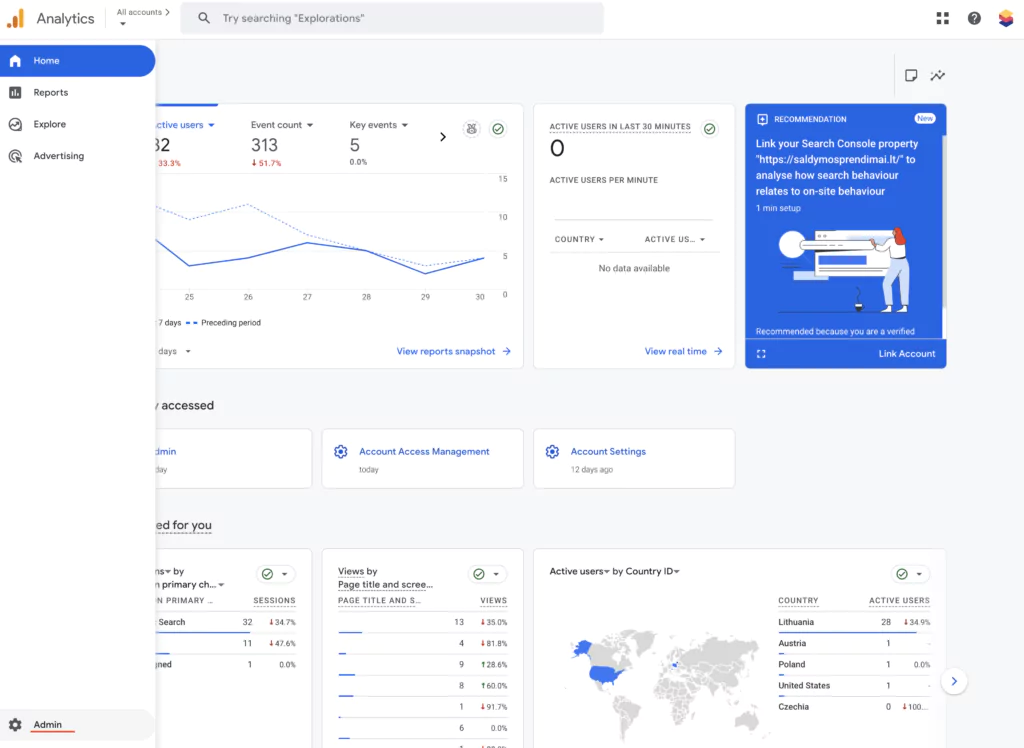Toggle the real-time card green check status
Screen dimensions: 1024x748
pos(710,129)
